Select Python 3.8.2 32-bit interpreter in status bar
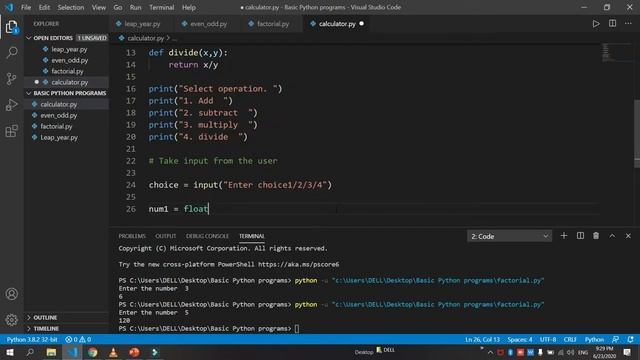 [x=32, y=340]
